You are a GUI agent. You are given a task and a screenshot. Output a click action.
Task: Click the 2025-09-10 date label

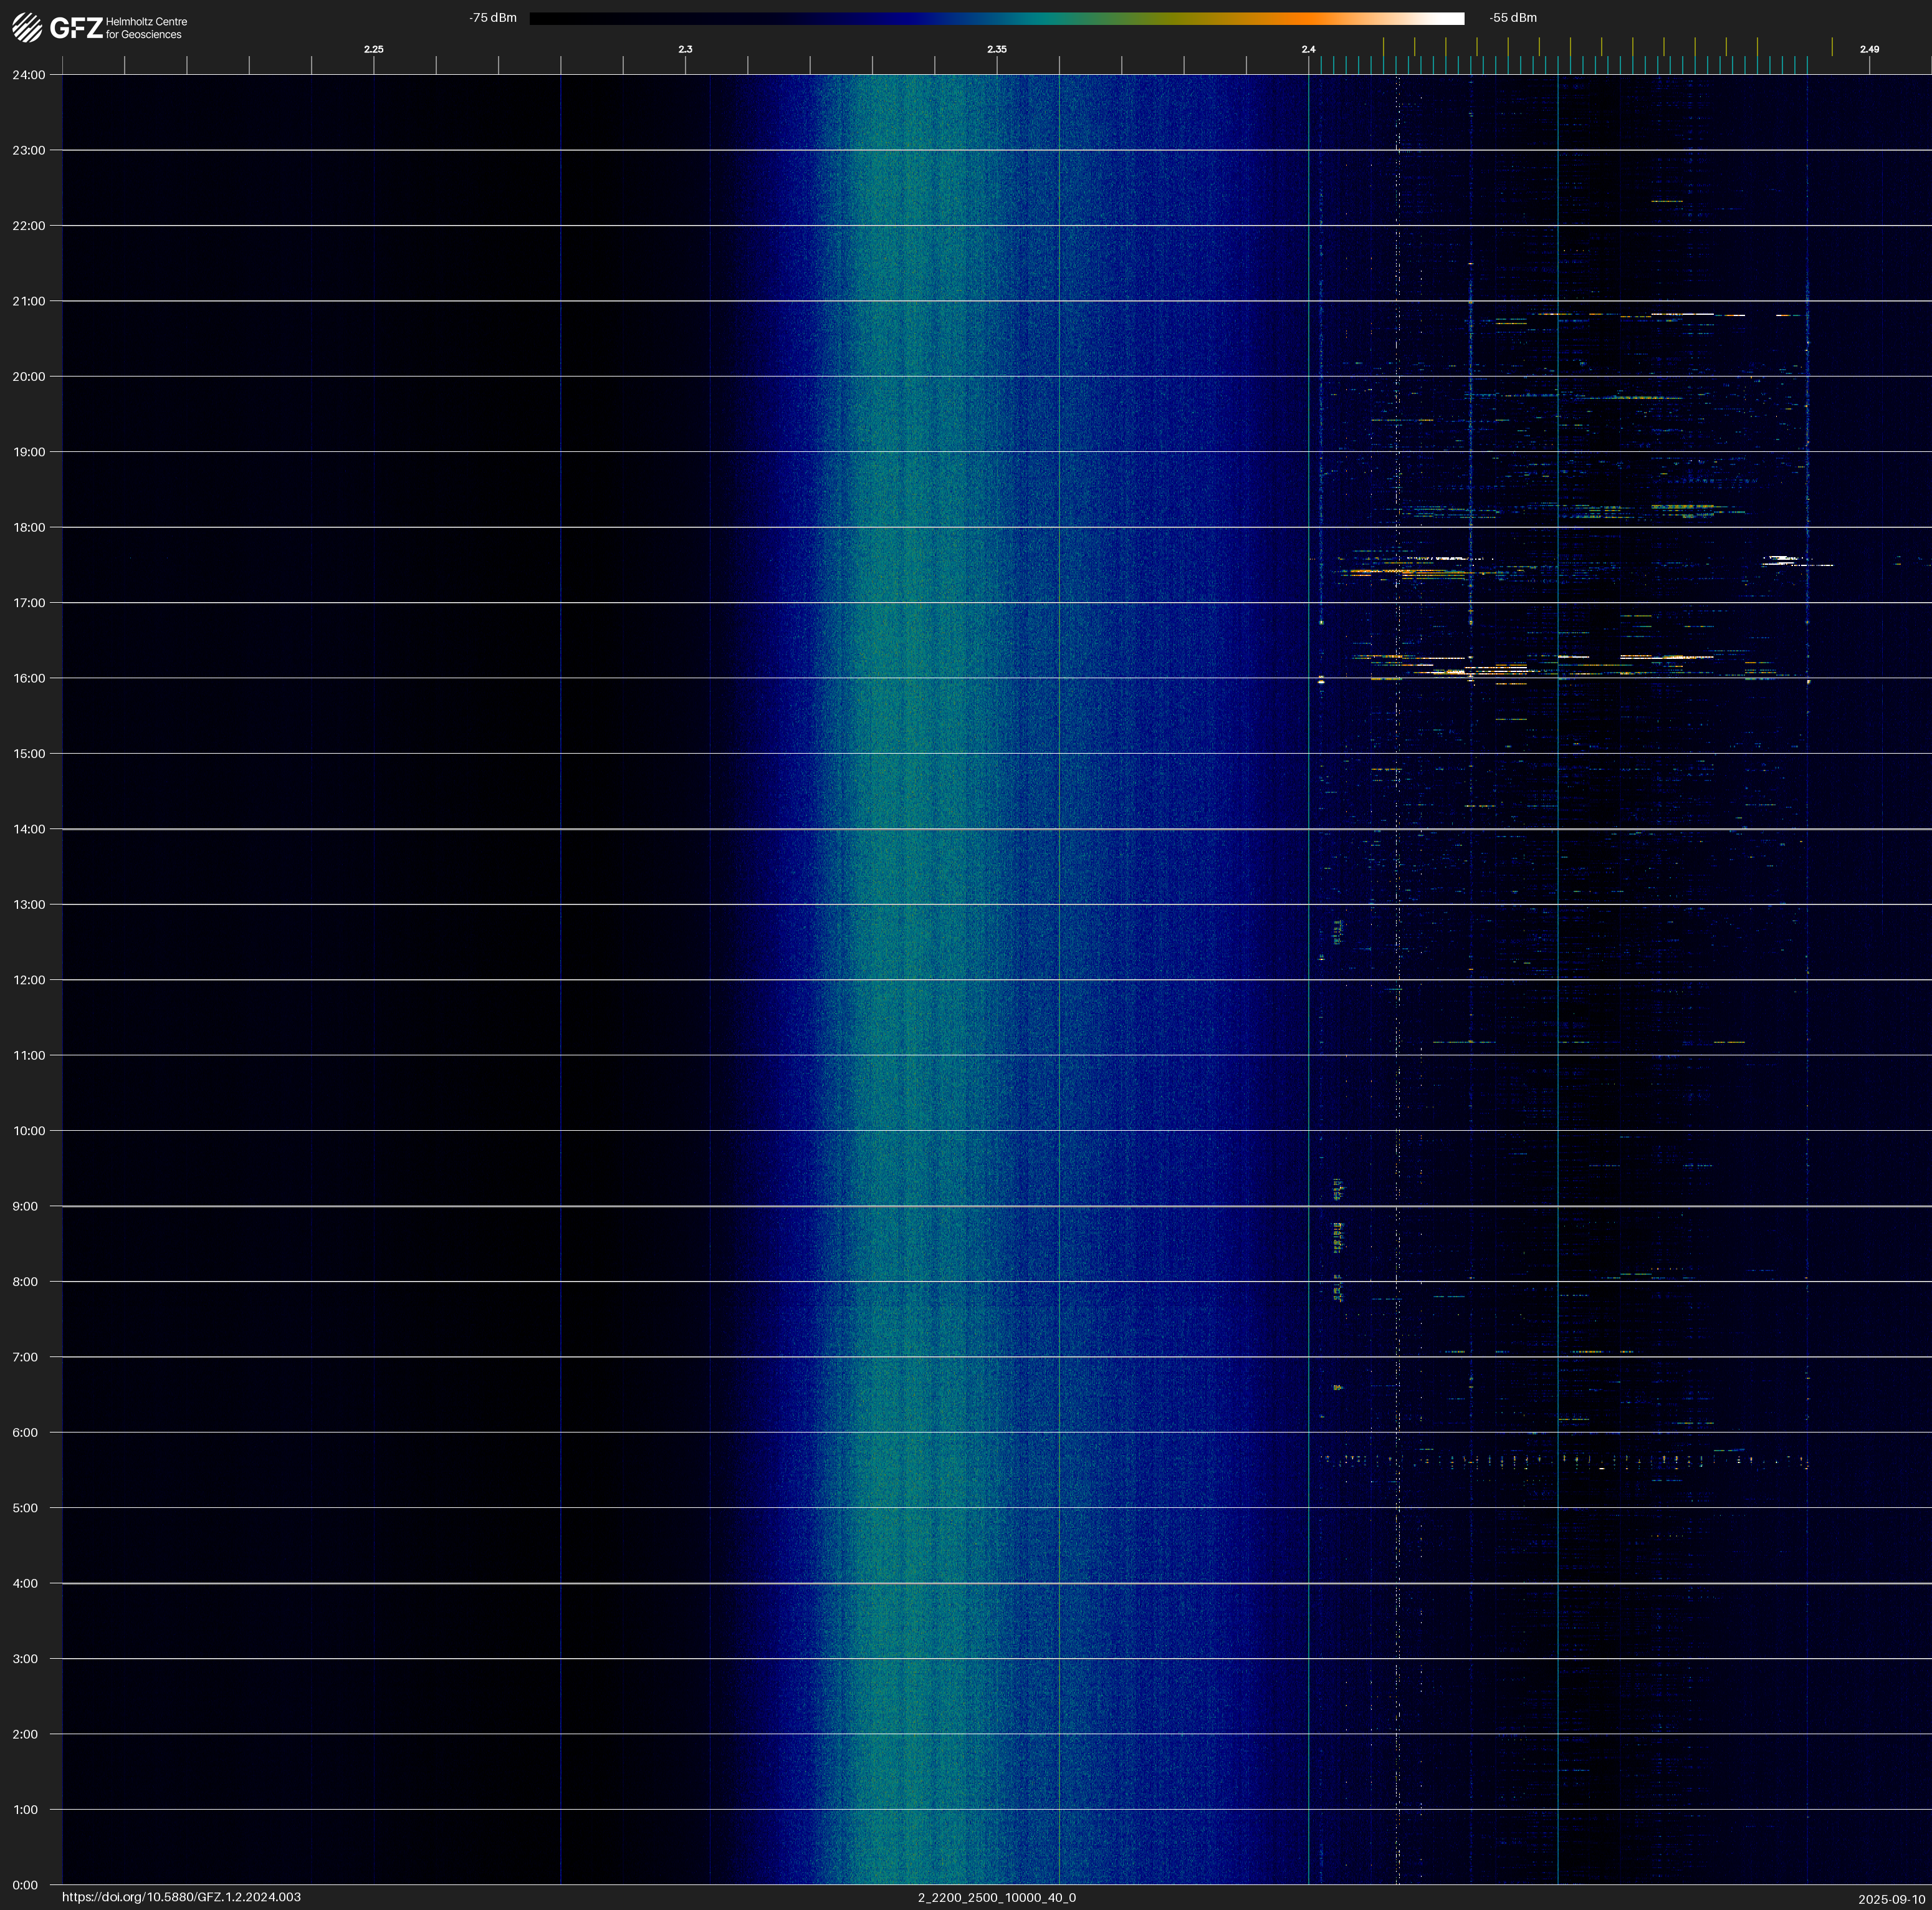coord(1891,1898)
